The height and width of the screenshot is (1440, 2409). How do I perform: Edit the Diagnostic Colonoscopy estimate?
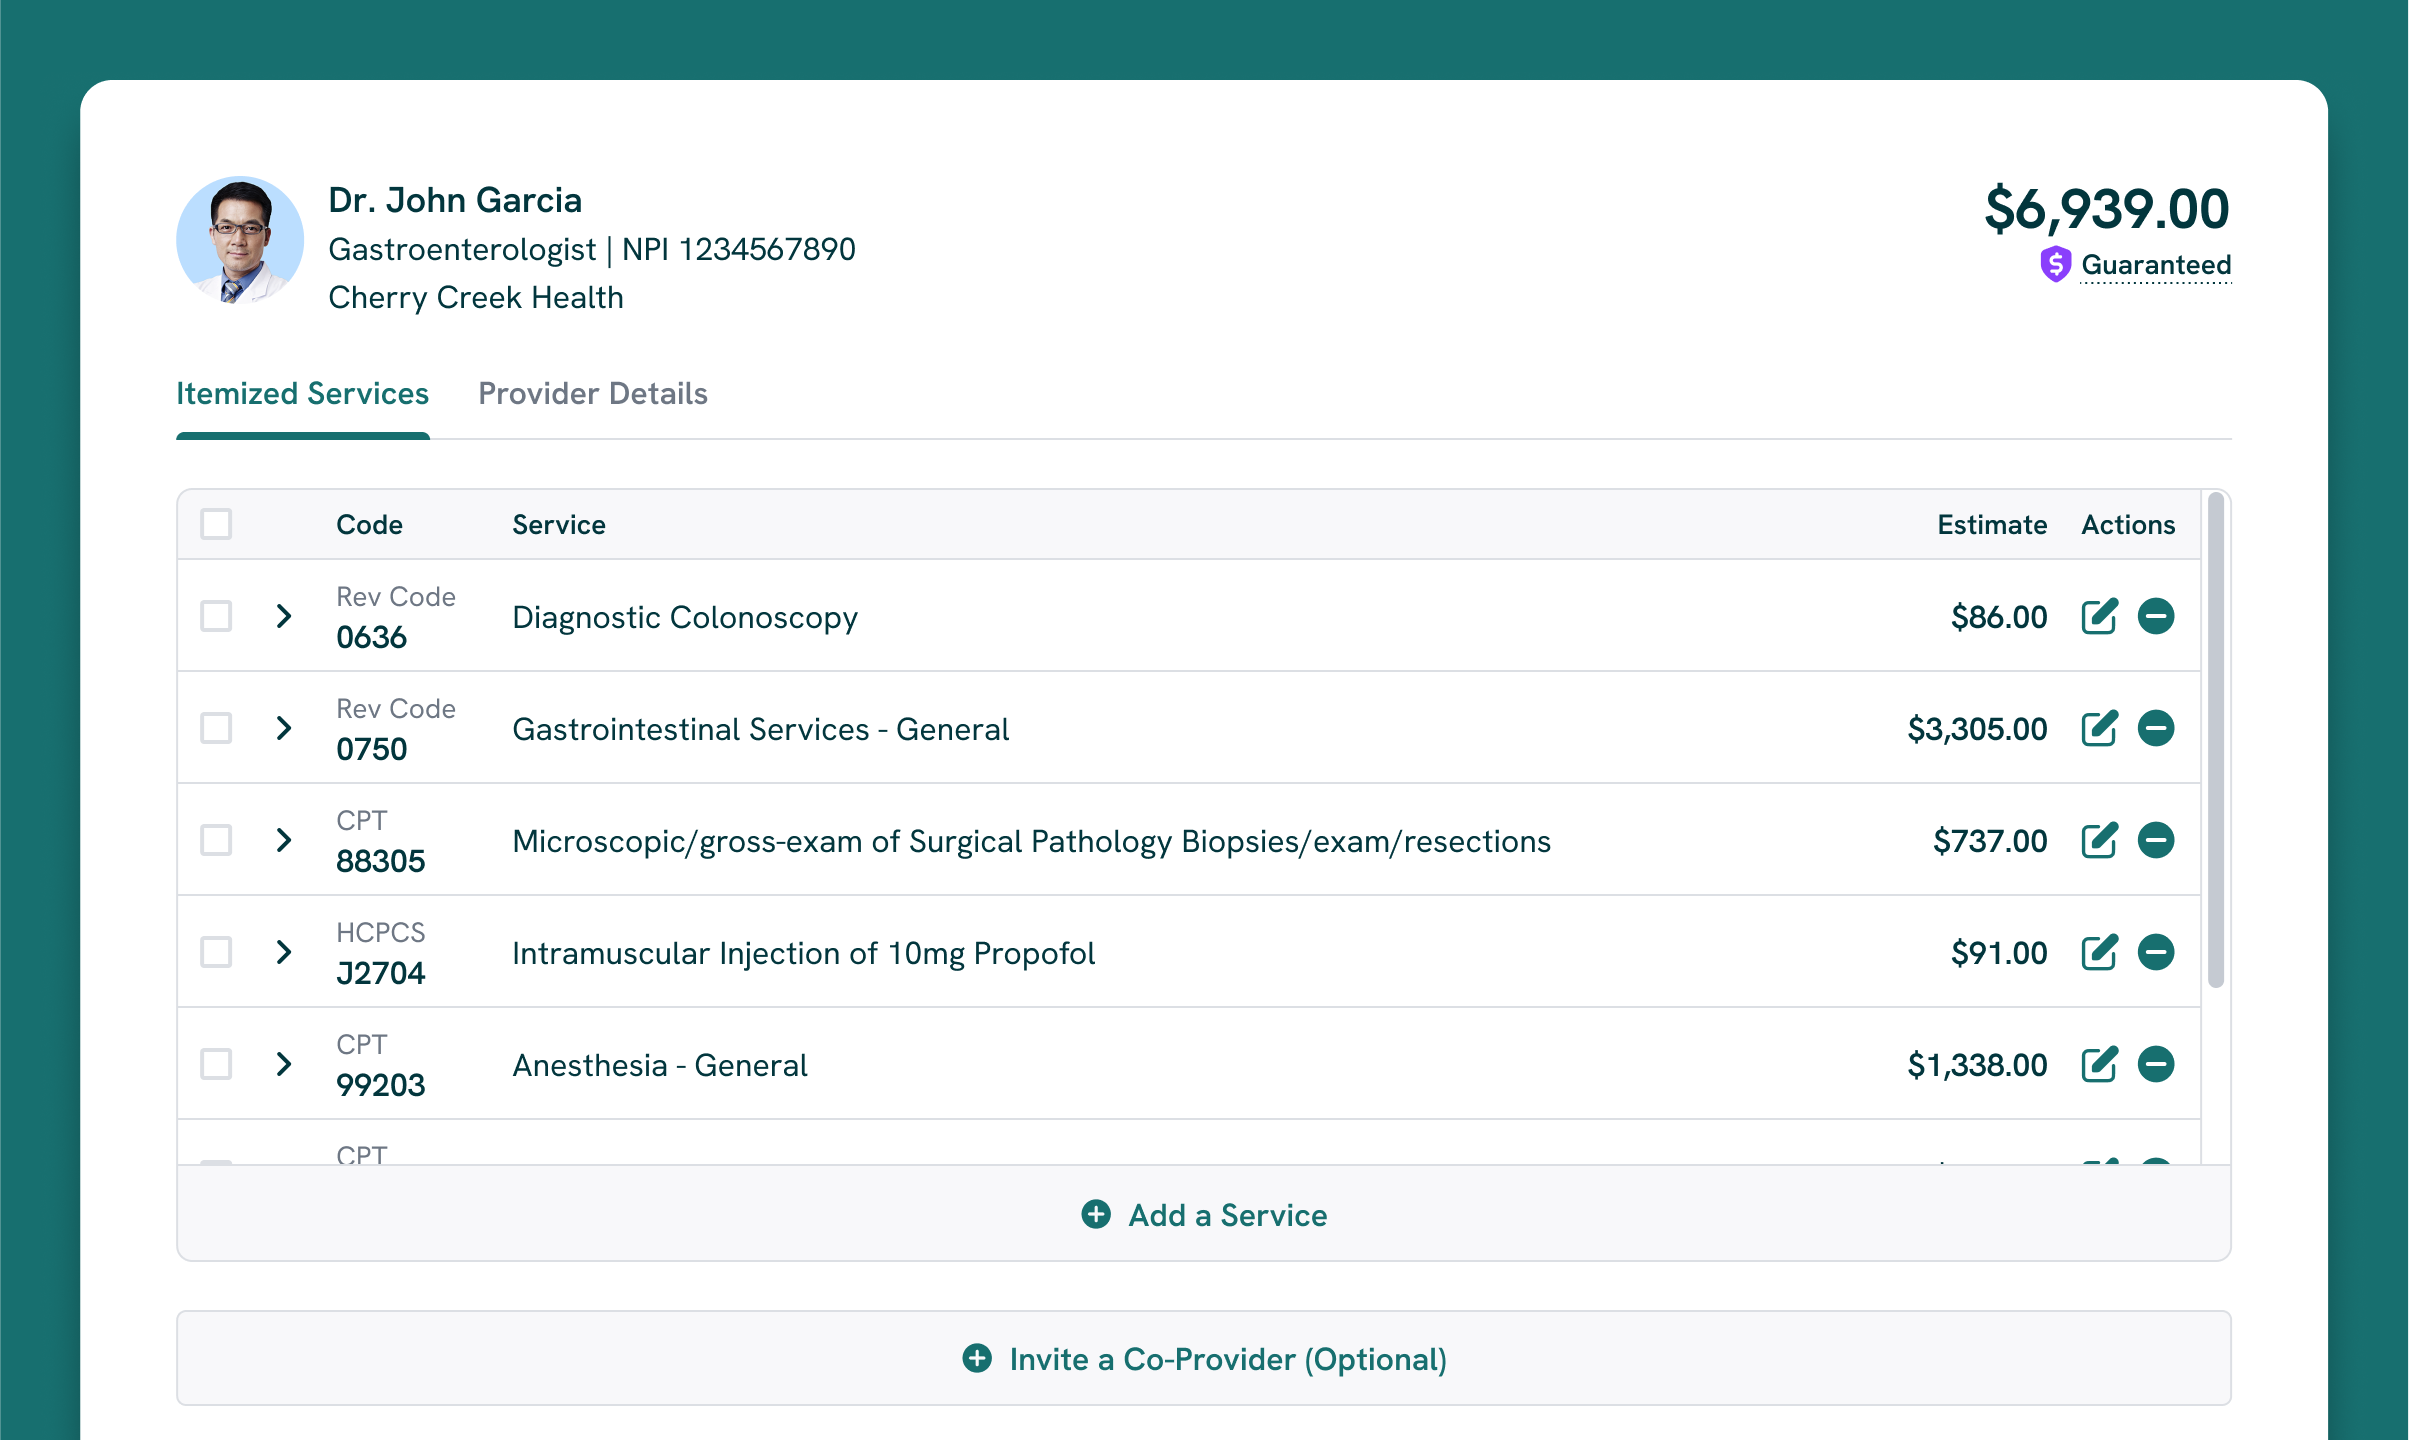click(x=2099, y=616)
